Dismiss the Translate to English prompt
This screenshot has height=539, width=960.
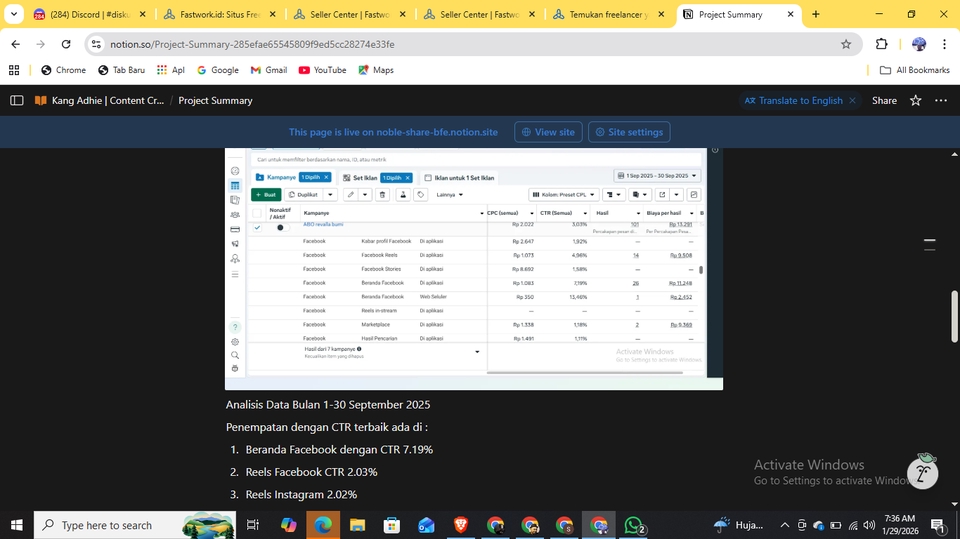click(x=853, y=100)
